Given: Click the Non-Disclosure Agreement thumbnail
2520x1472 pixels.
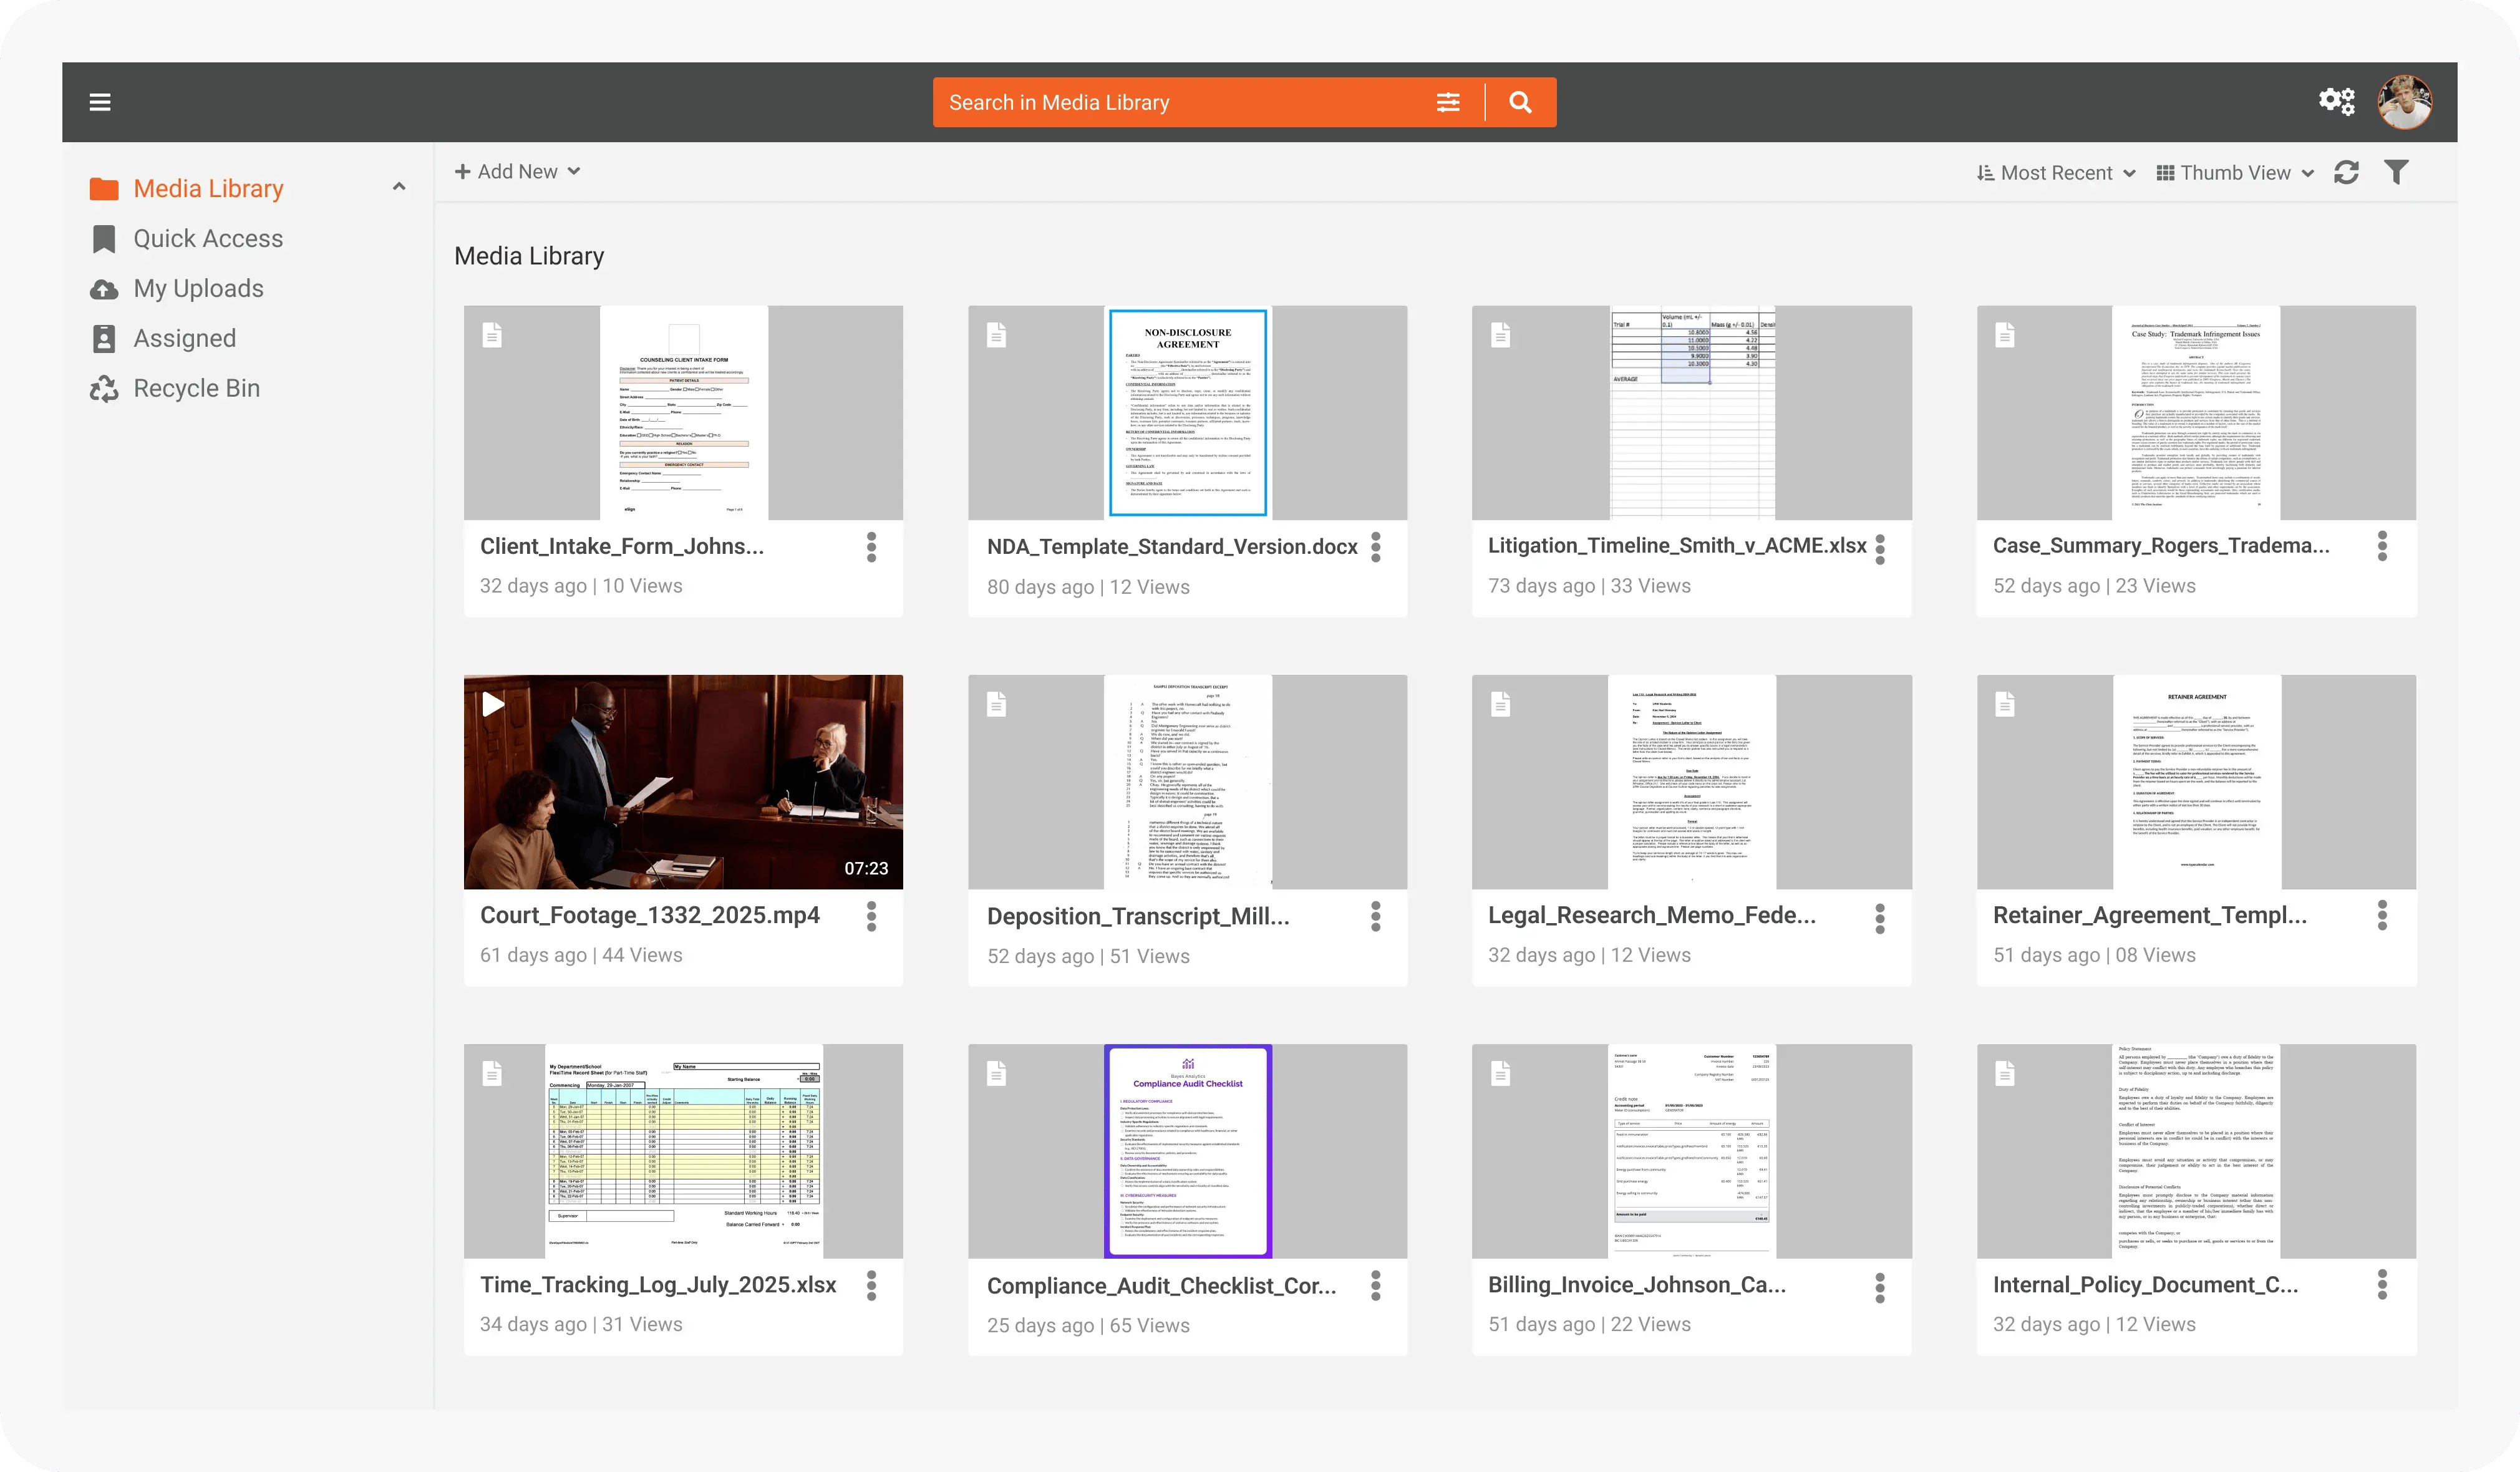Looking at the screenshot, I should pyautogui.click(x=1187, y=413).
